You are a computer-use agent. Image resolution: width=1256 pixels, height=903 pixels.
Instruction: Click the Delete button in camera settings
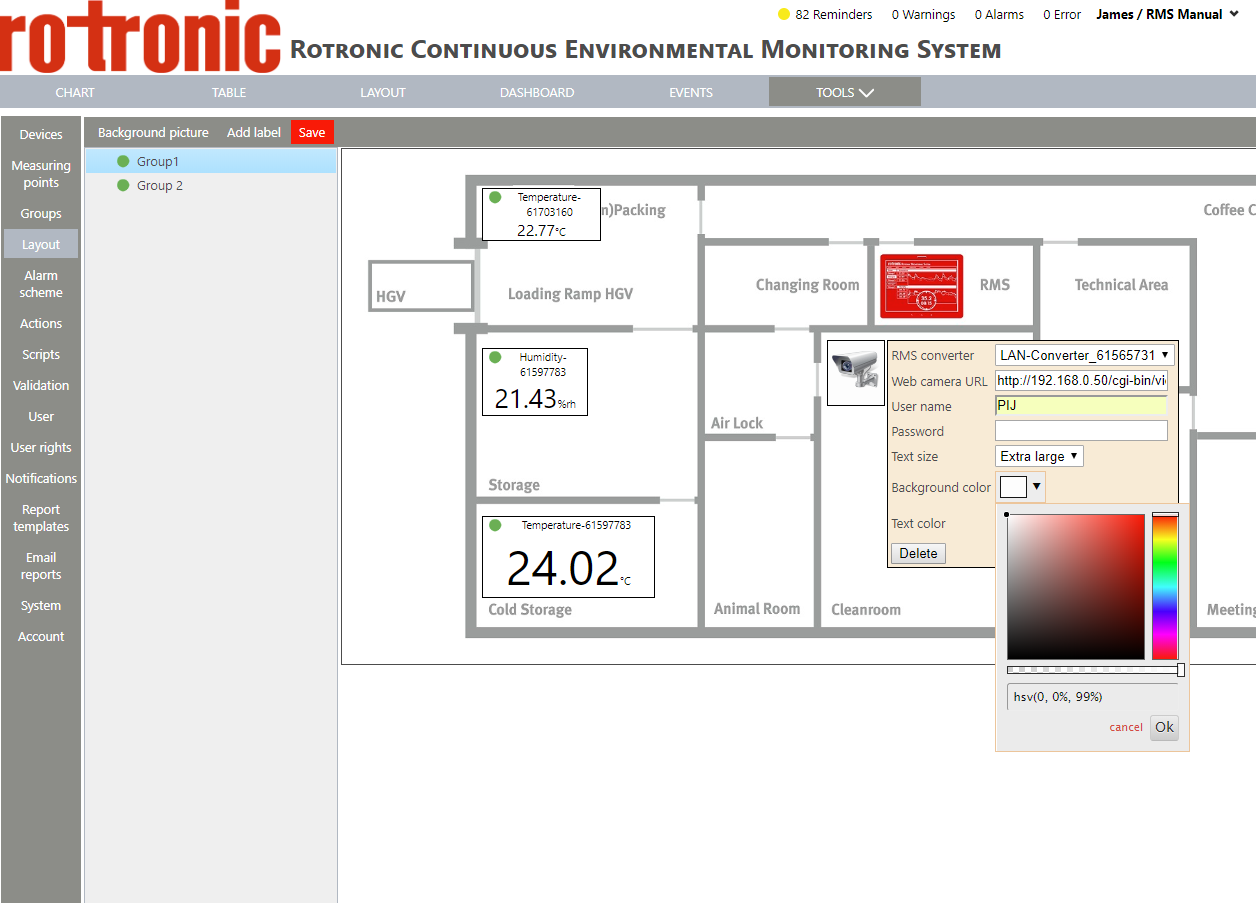point(918,553)
